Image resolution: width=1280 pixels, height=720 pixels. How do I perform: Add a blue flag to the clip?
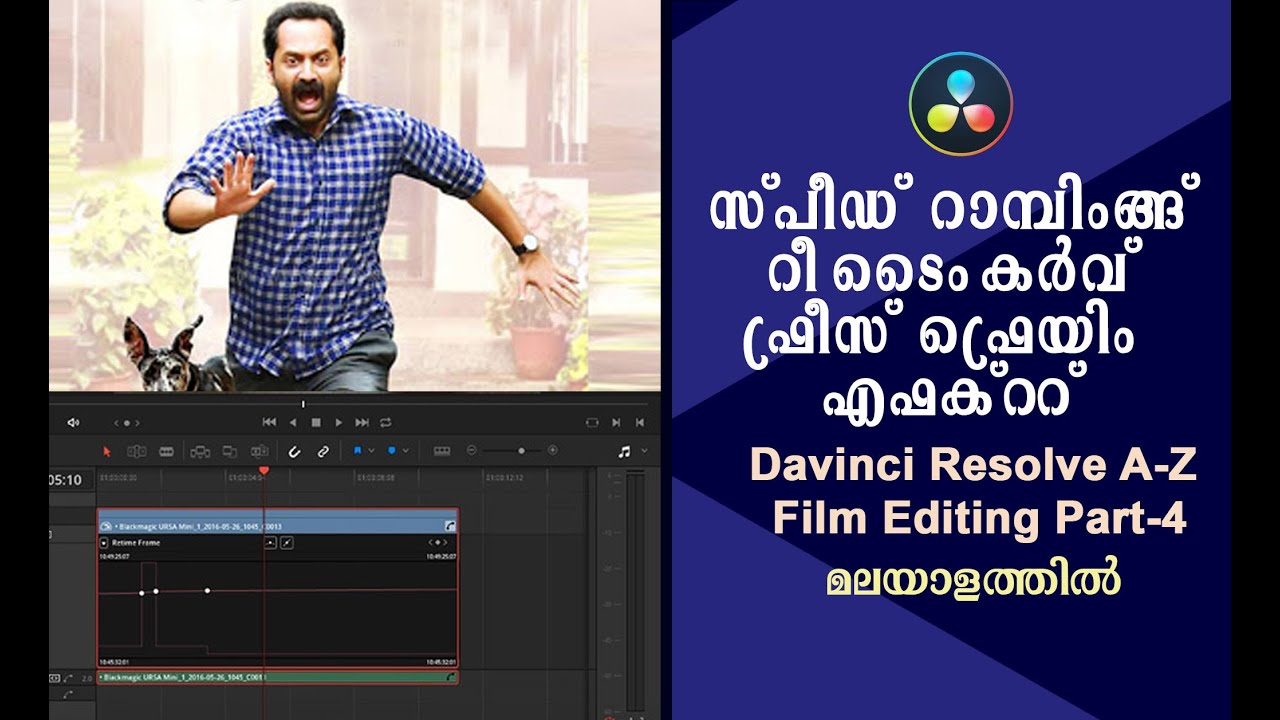(x=357, y=450)
